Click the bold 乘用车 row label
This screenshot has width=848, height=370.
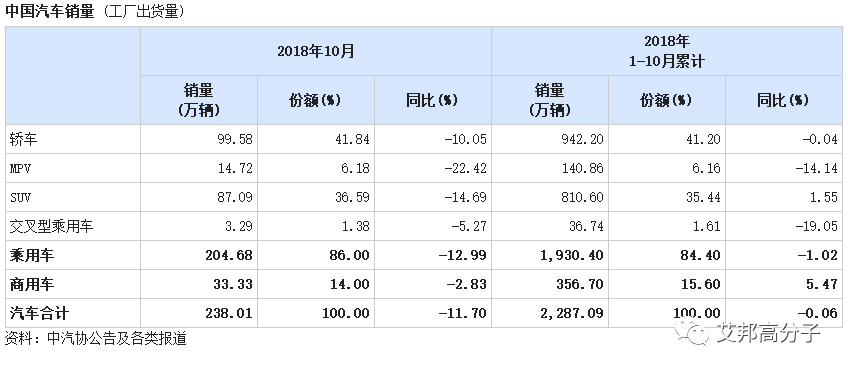(x=31, y=255)
